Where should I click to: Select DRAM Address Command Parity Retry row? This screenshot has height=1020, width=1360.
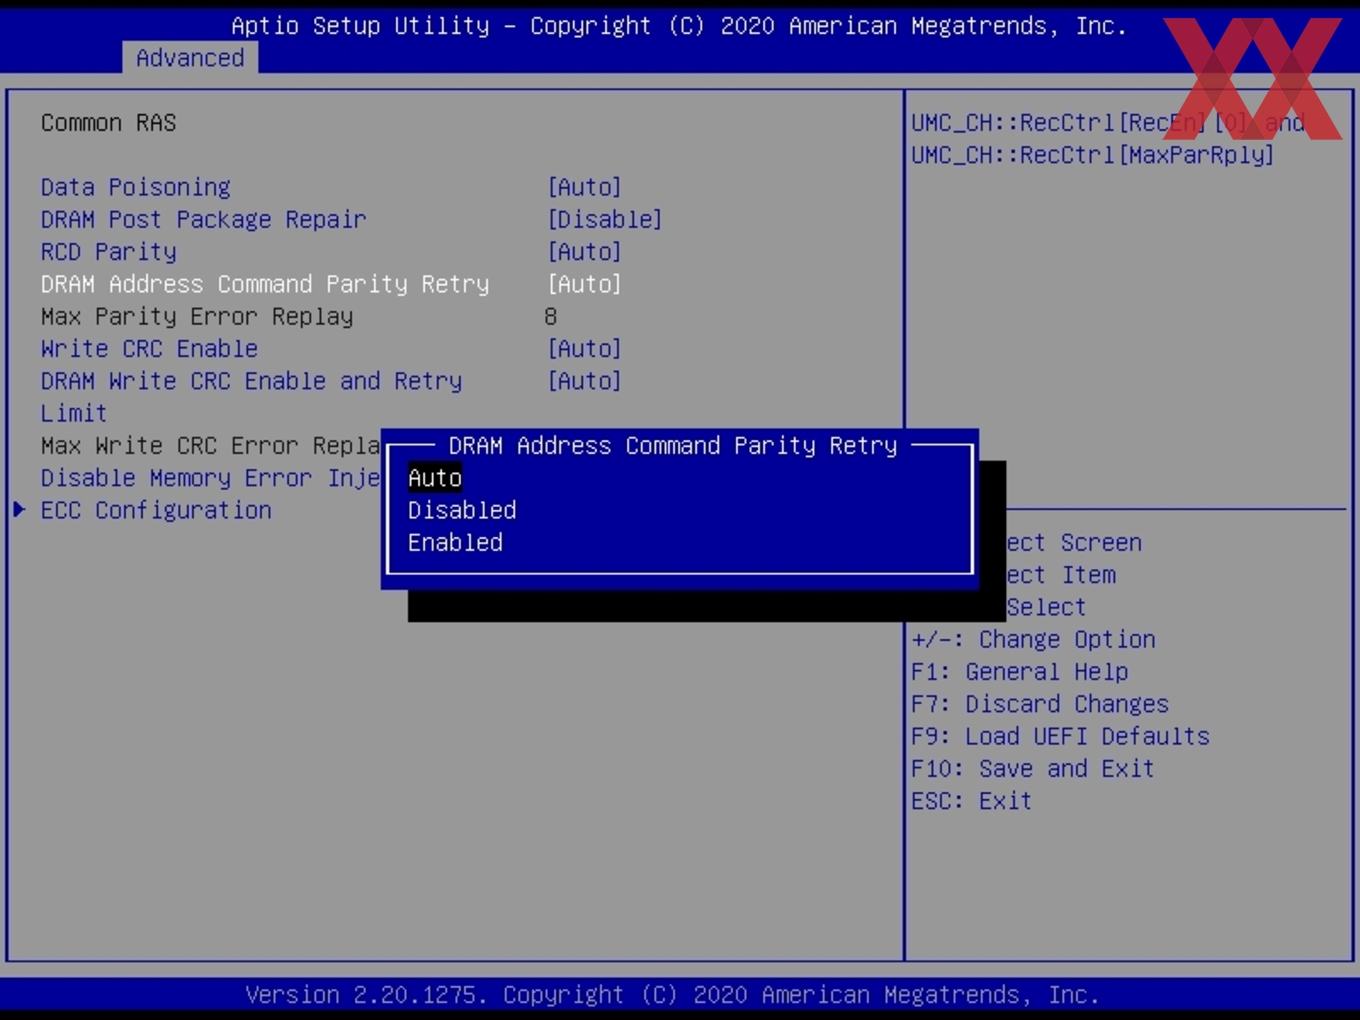265,284
